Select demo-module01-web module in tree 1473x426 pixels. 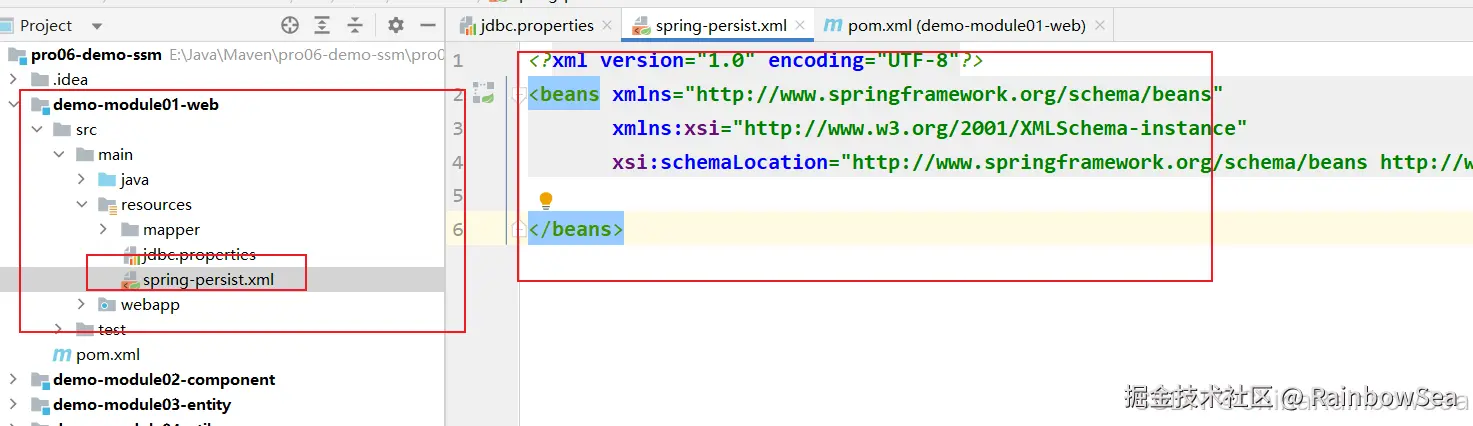[x=136, y=105]
